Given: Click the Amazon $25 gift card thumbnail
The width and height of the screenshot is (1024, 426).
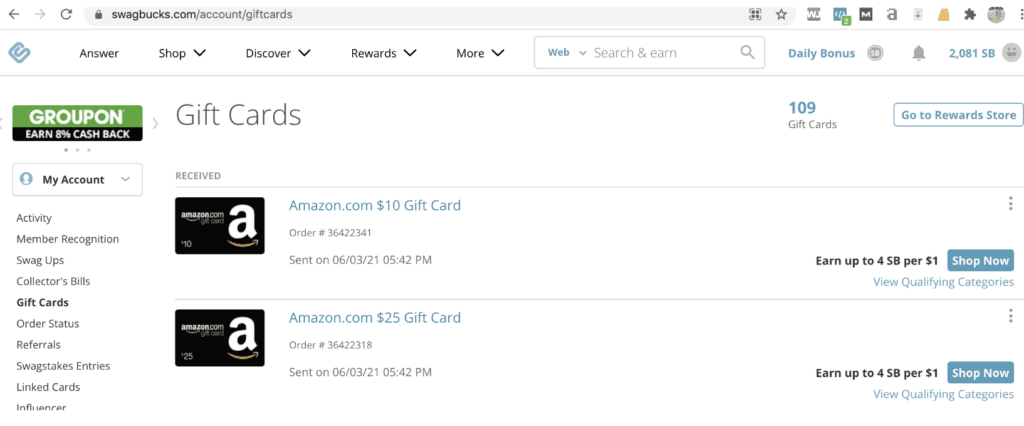Looking at the screenshot, I should tap(220, 337).
